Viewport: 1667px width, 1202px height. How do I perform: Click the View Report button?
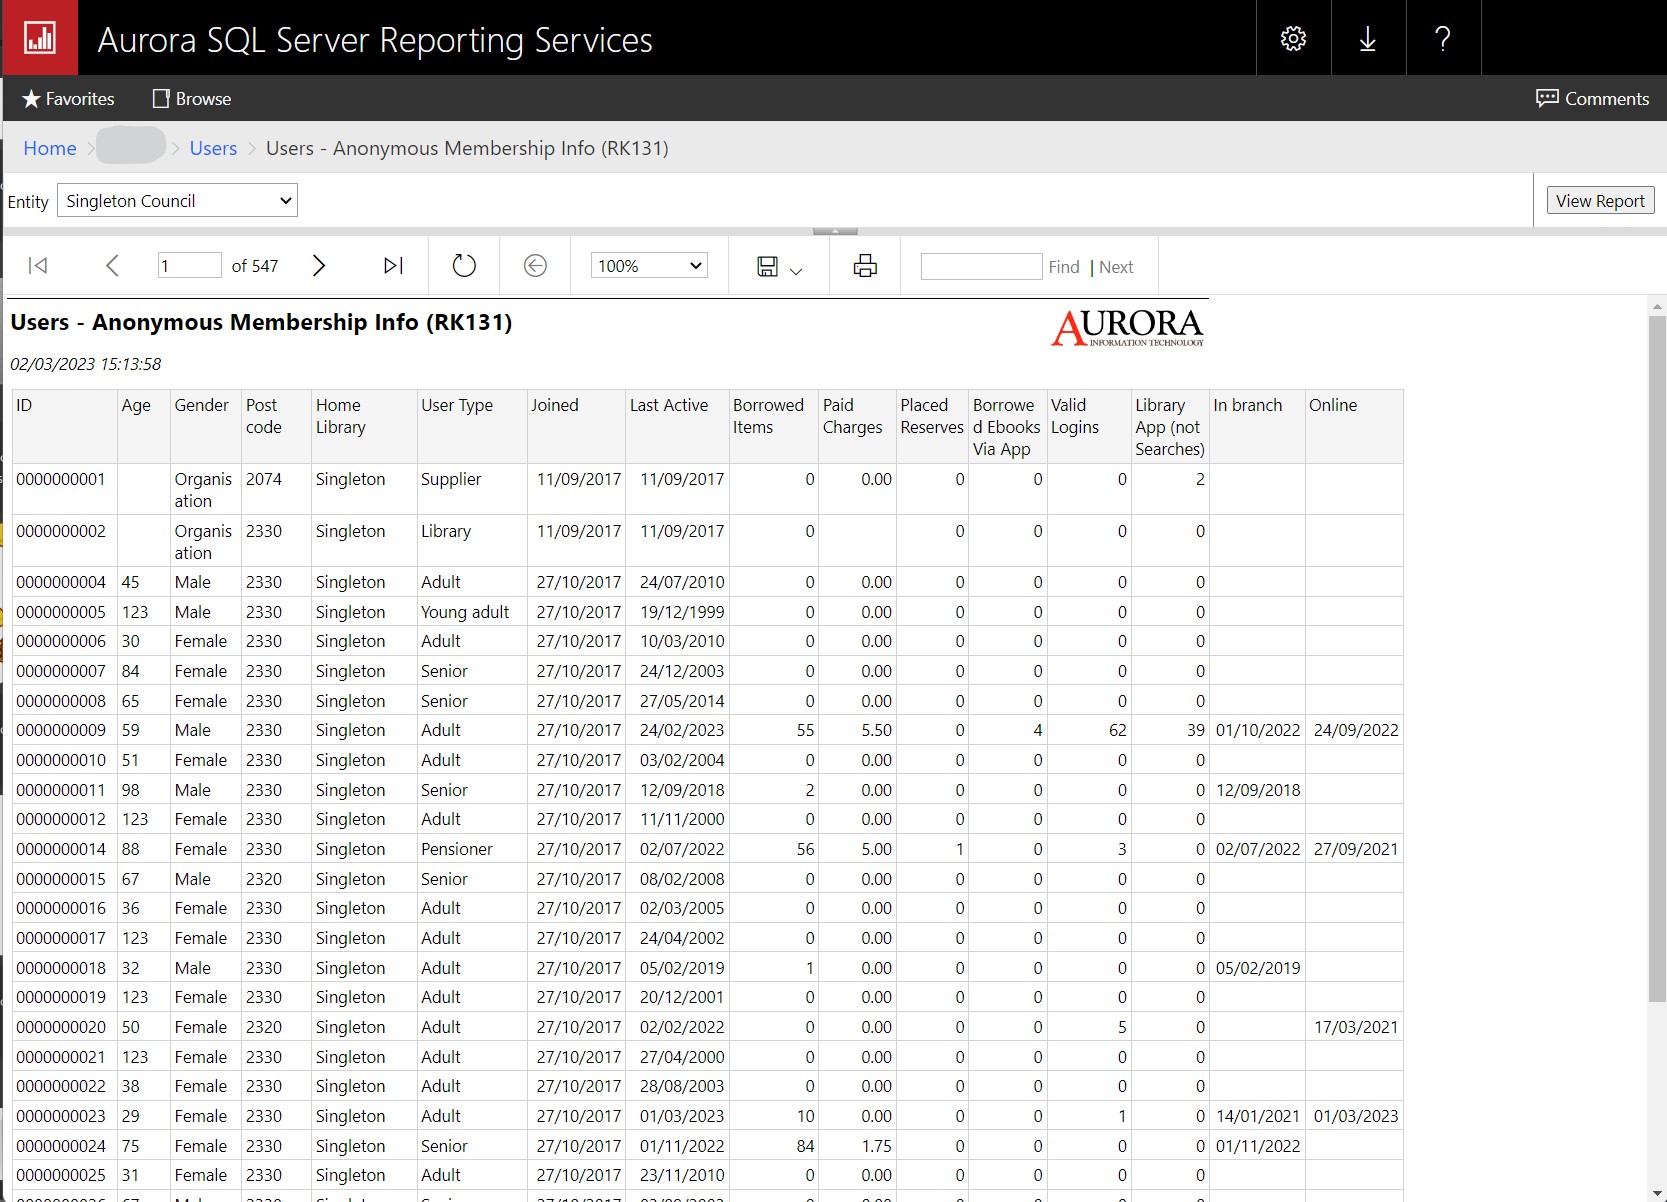[1600, 200]
